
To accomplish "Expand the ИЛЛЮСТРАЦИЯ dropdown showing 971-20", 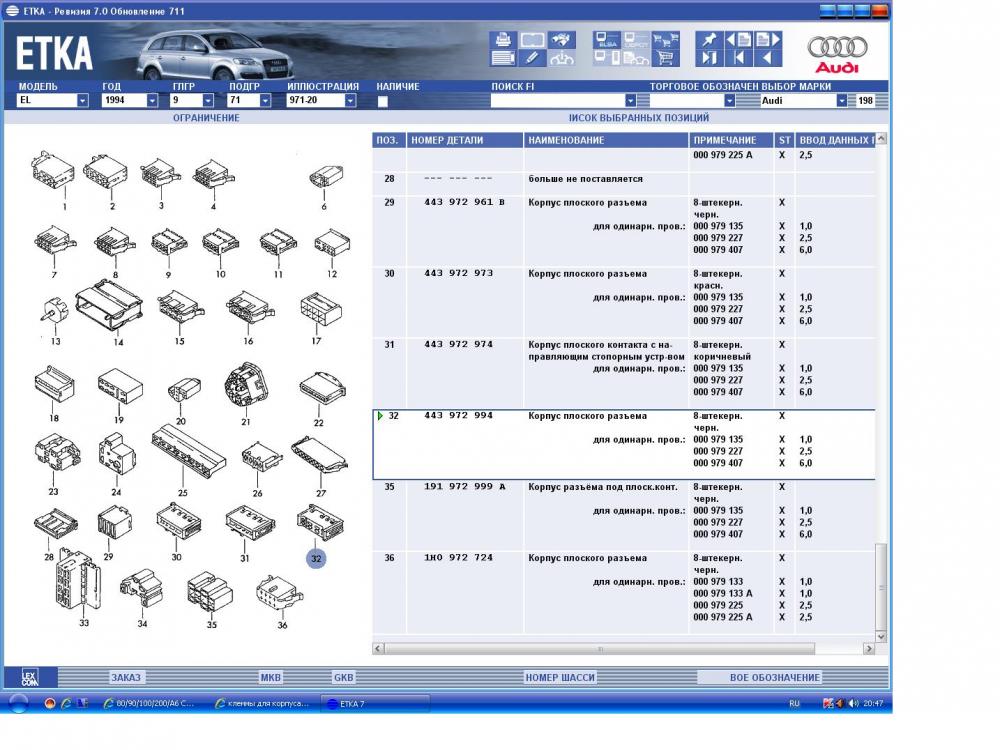I will 350,101.
